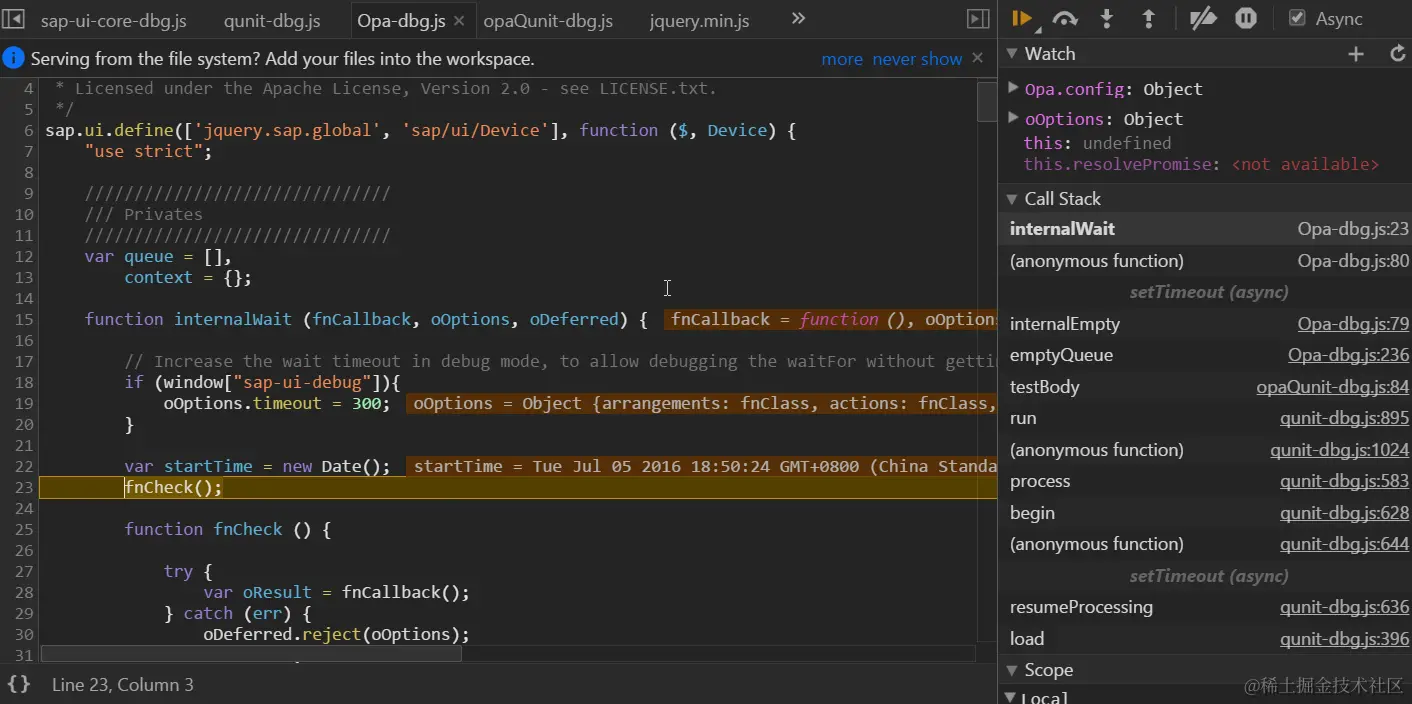Set breakpoint on line number 28
This screenshot has width=1412, height=704.
pyautogui.click(x=24, y=592)
